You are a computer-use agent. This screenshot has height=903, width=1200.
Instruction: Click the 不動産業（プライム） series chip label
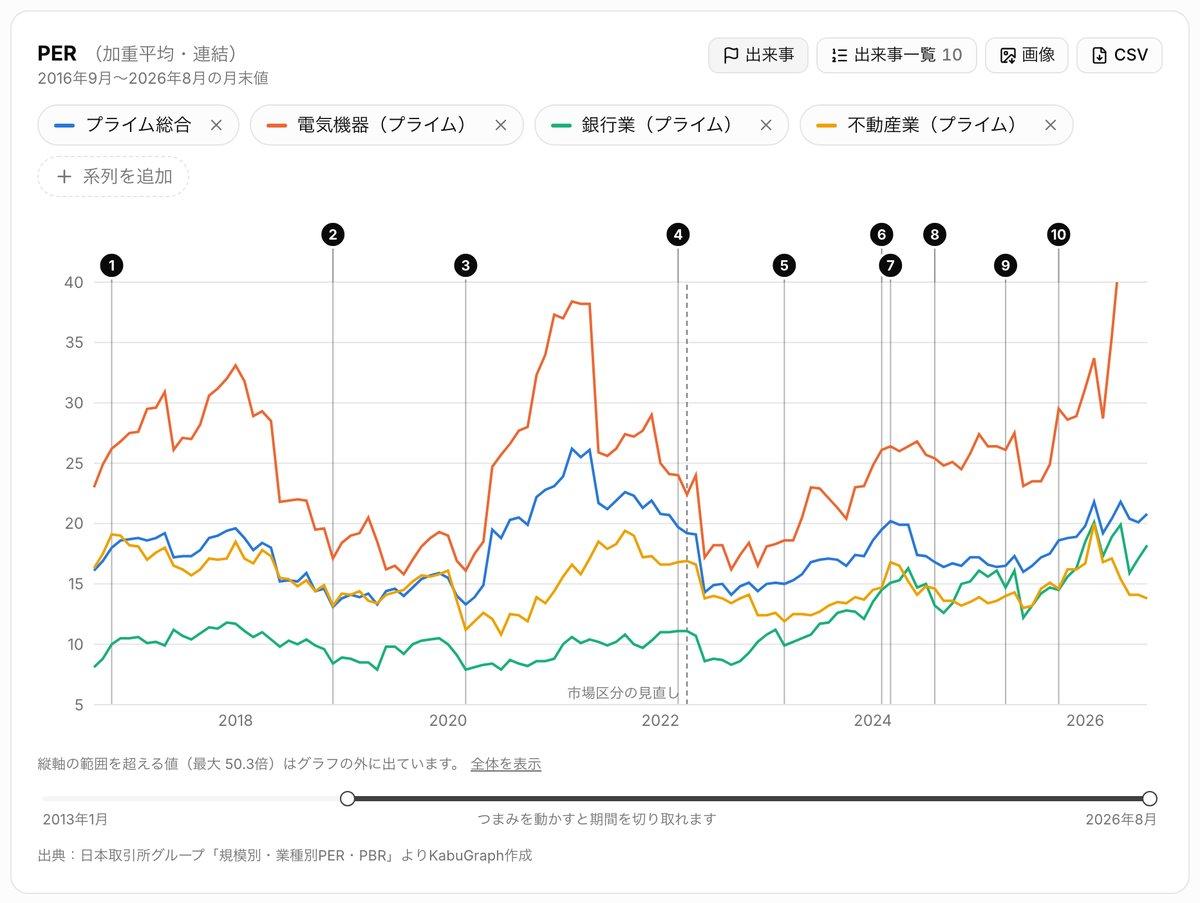click(932, 125)
